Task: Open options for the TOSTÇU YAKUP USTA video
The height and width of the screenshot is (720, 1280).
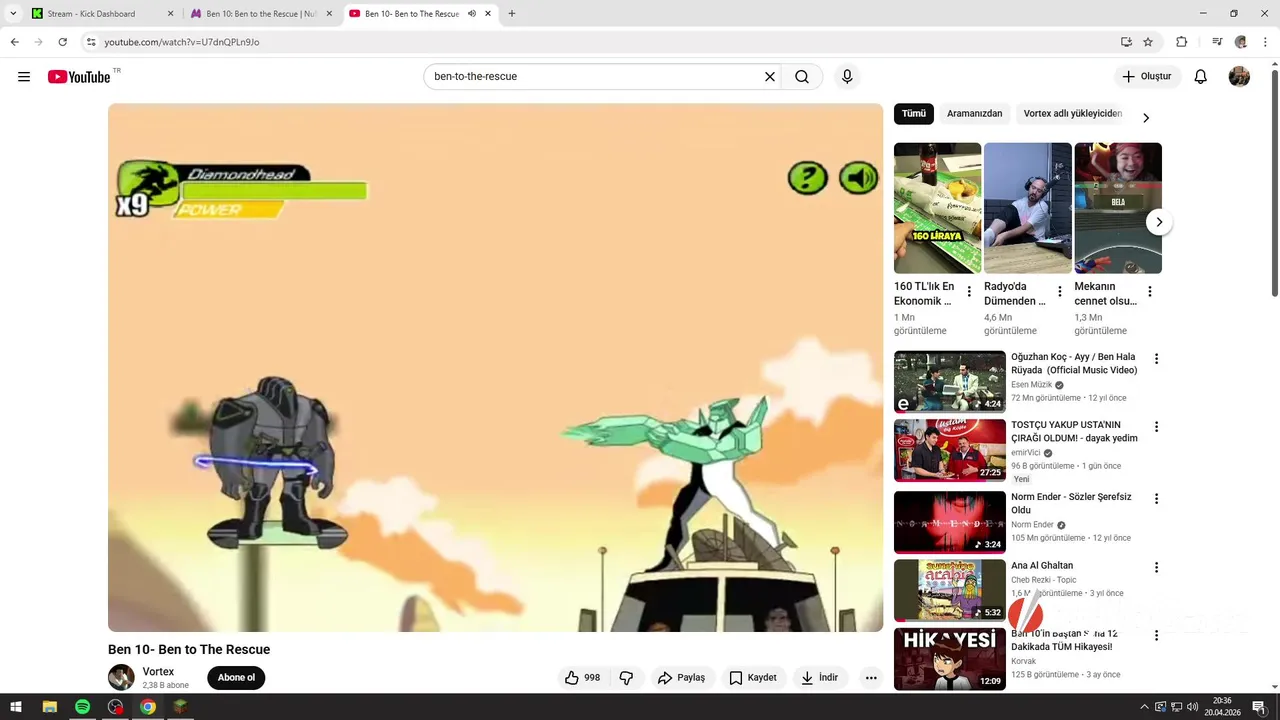Action: (1156, 427)
